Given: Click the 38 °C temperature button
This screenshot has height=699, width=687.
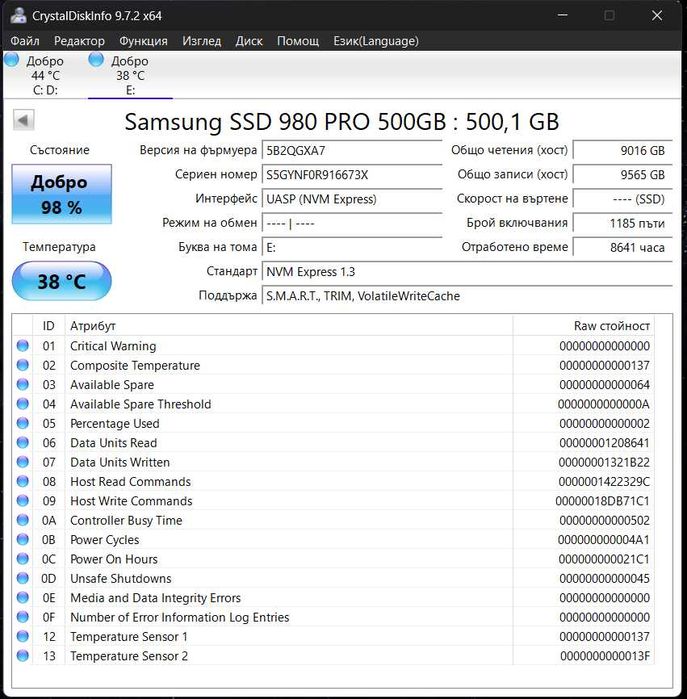Looking at the screenshot, I should tap(62, 281).
